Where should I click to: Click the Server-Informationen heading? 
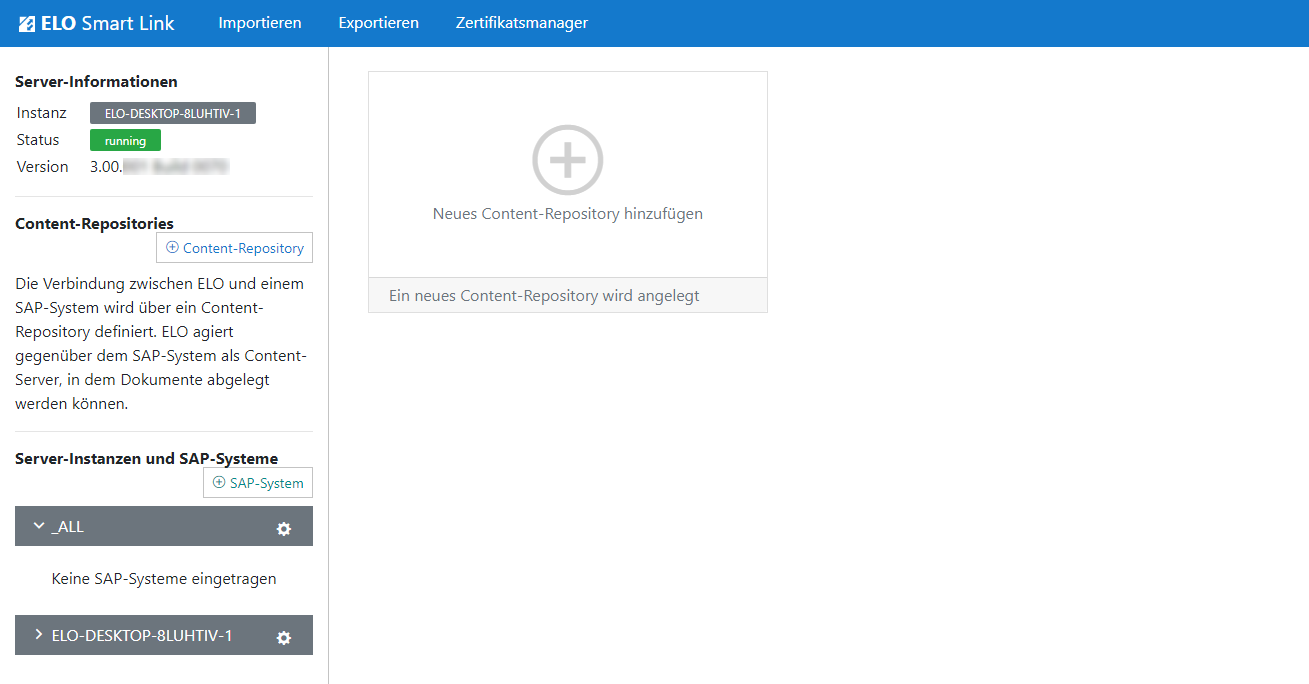[96, 82]
